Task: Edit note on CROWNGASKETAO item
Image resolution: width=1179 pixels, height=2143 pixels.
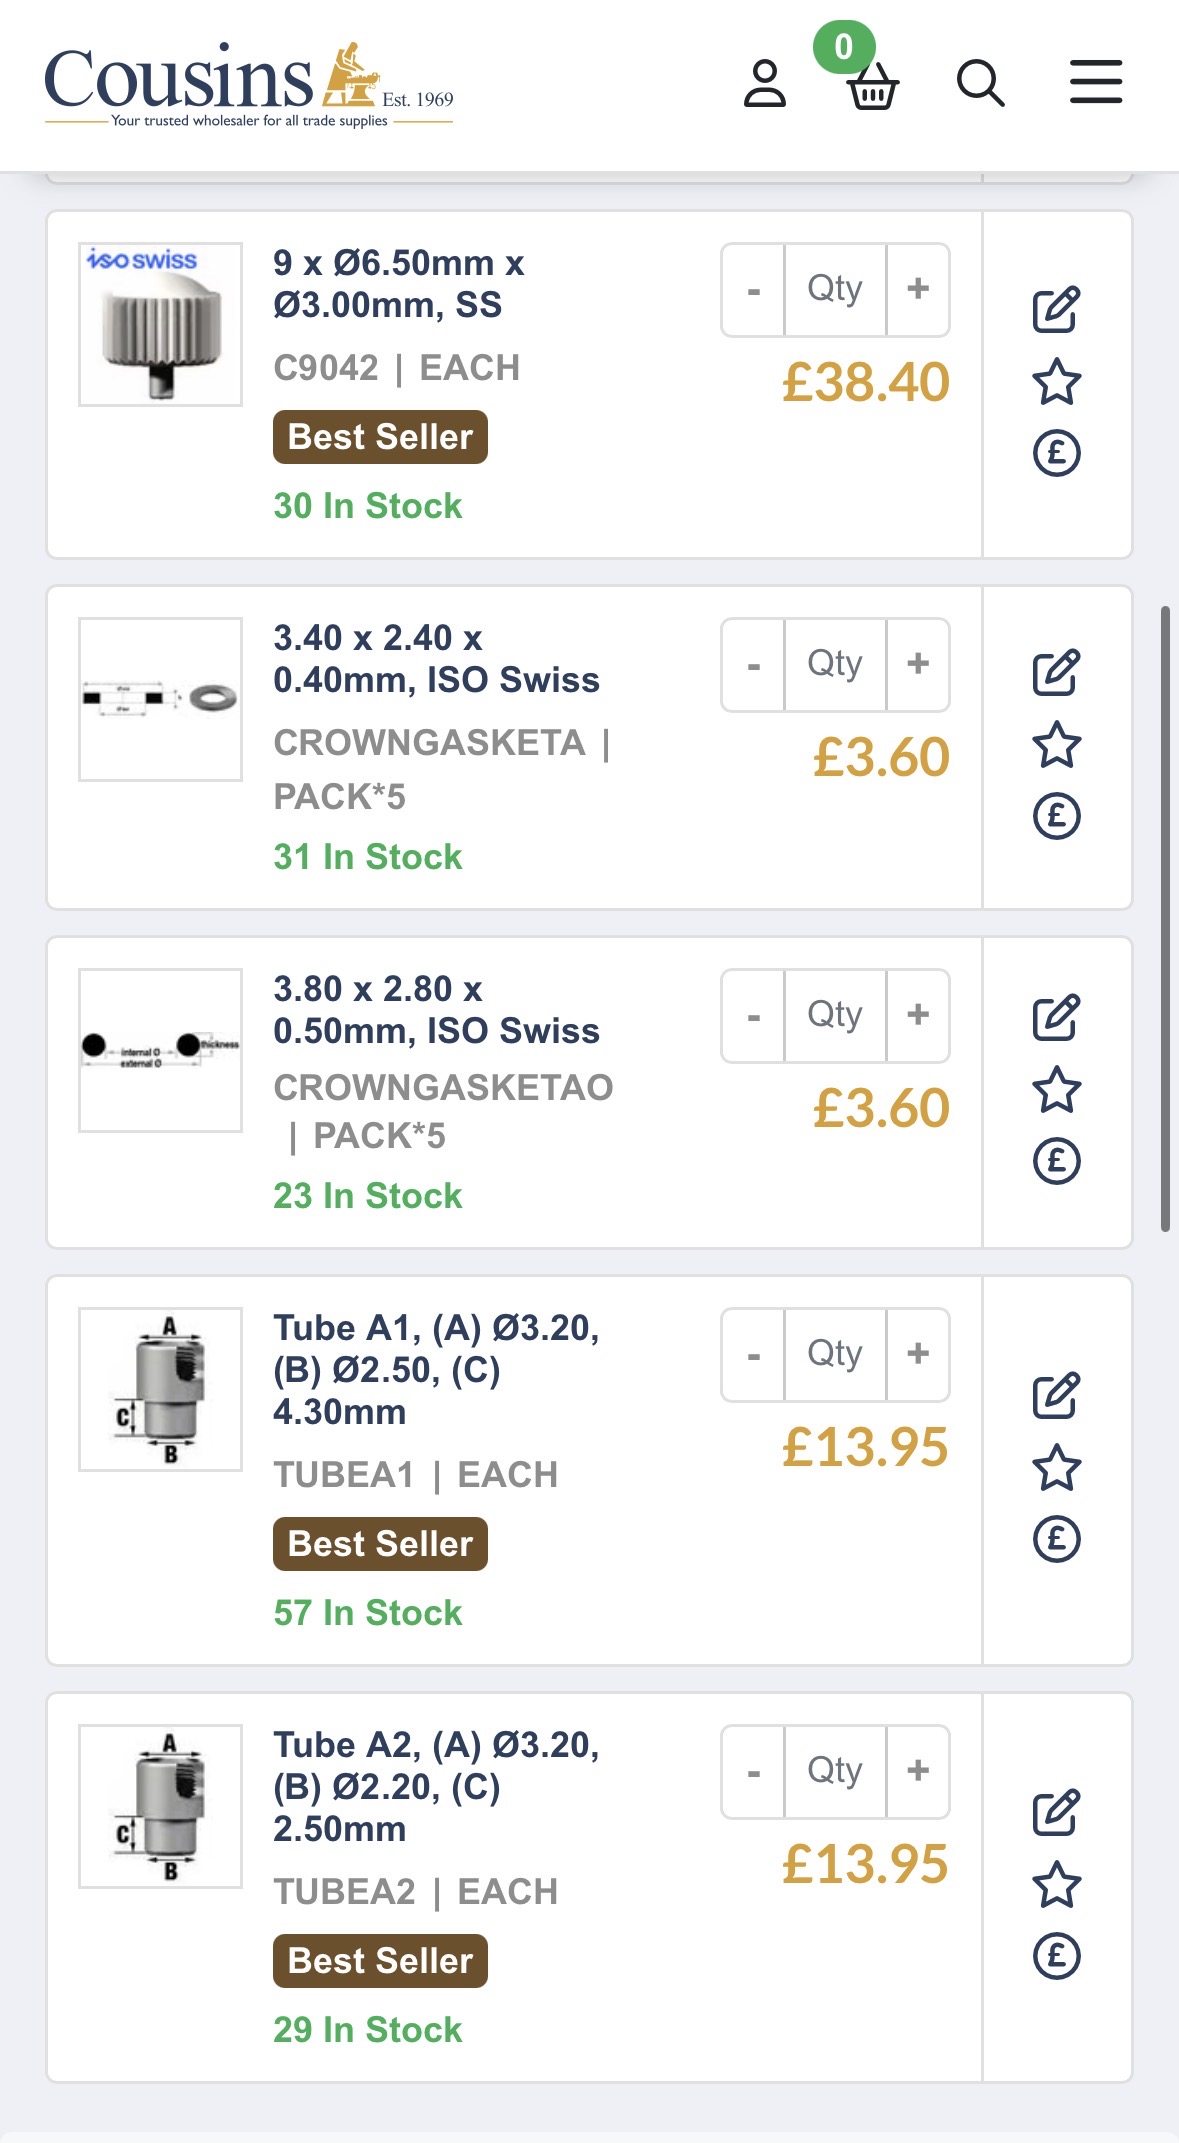Action: 1056,1018
